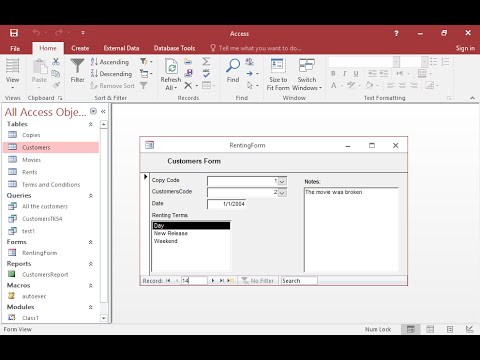This screenshot has width=480, height=360.
Task: Click the record Search box
Action: (299, 281)
